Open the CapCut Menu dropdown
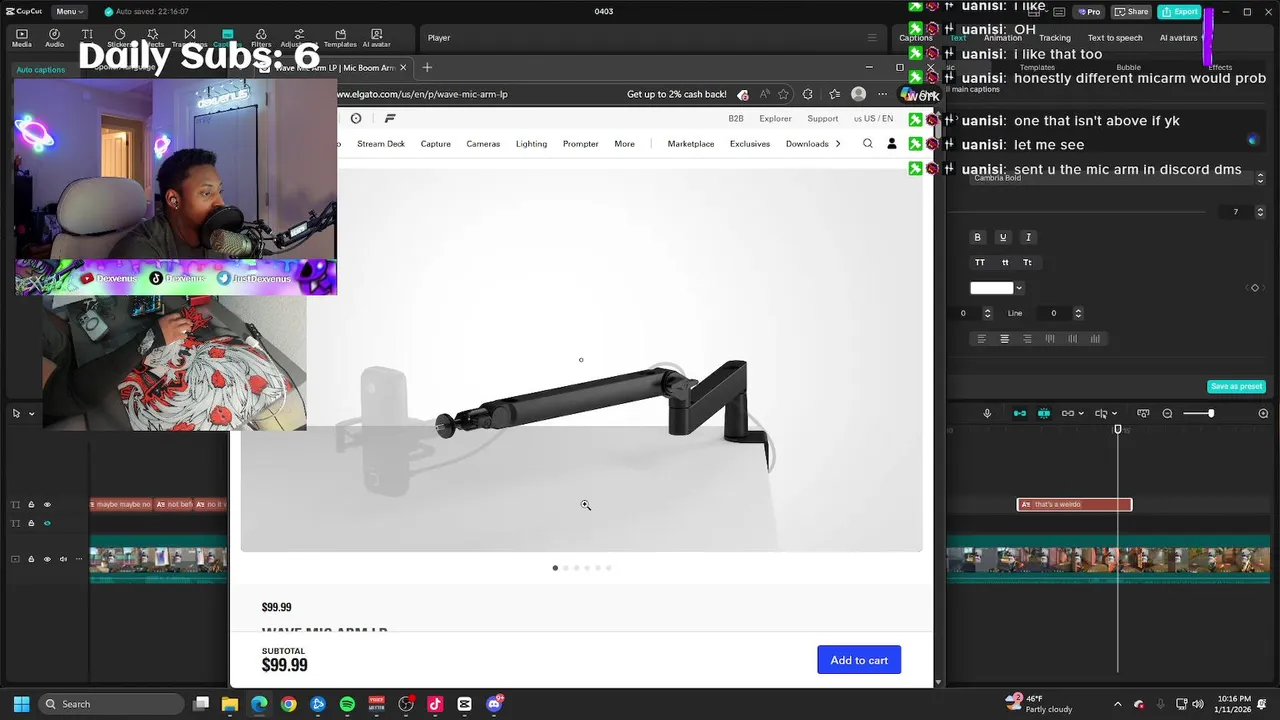Image resolution: width=1280 pixels, height=720 pixels. (69, 11)
